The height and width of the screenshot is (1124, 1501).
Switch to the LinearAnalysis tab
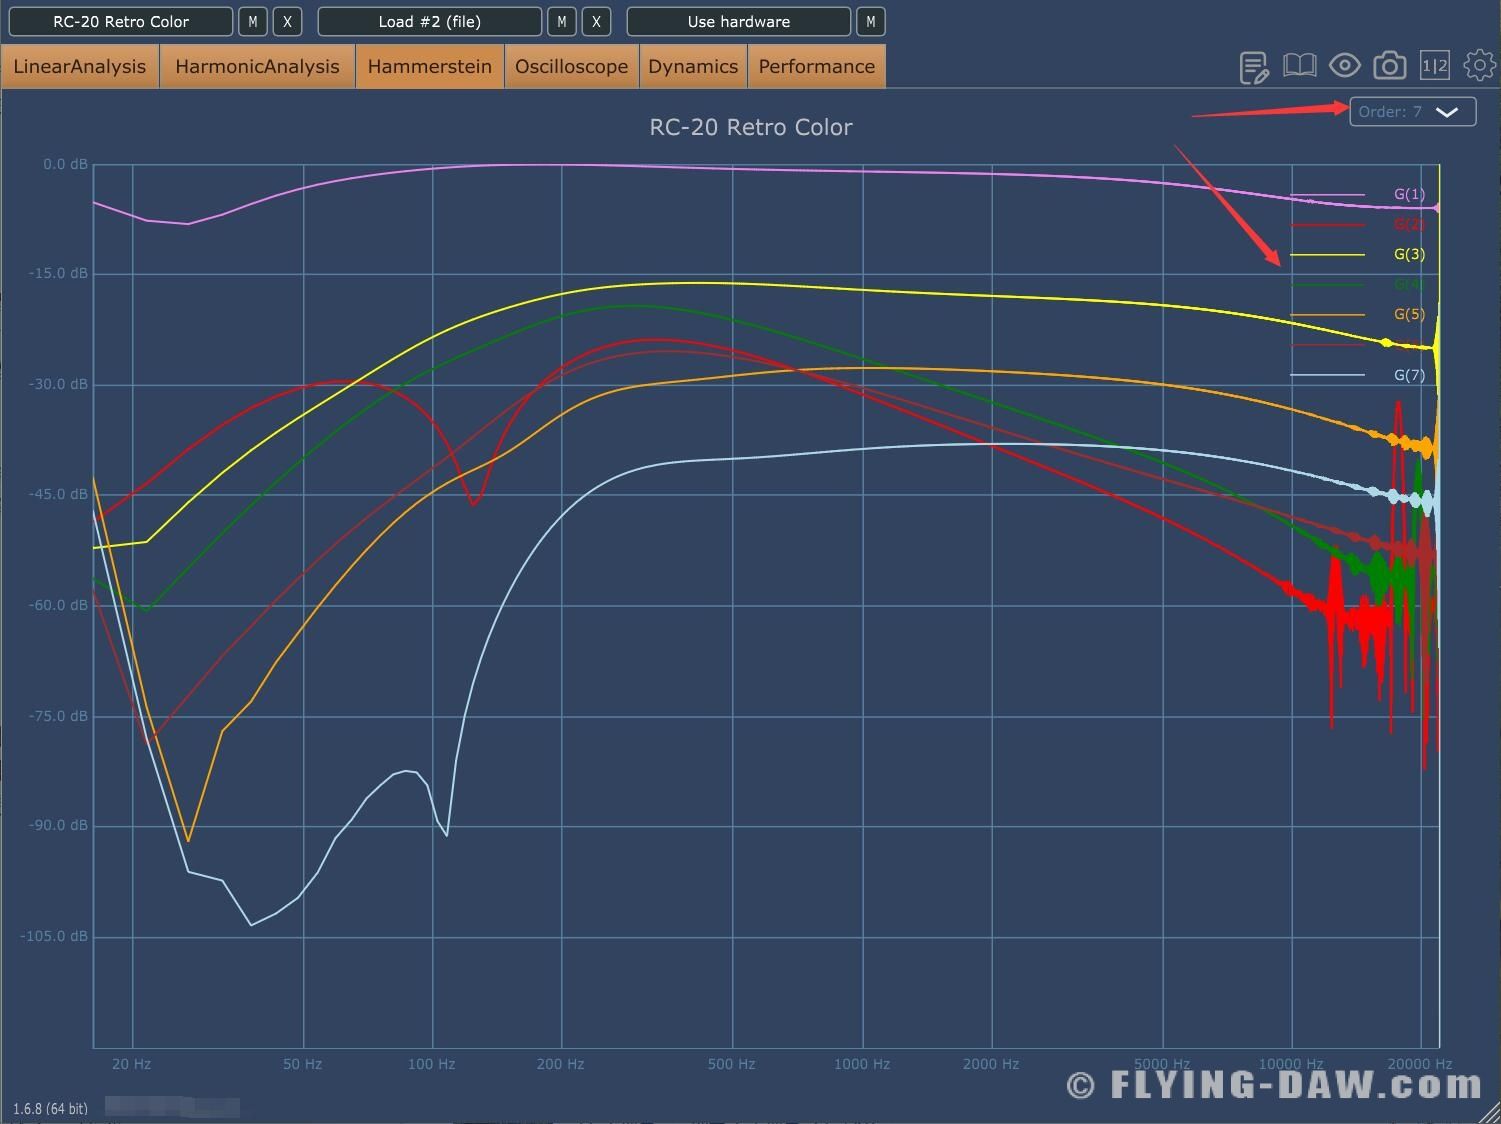80,66
